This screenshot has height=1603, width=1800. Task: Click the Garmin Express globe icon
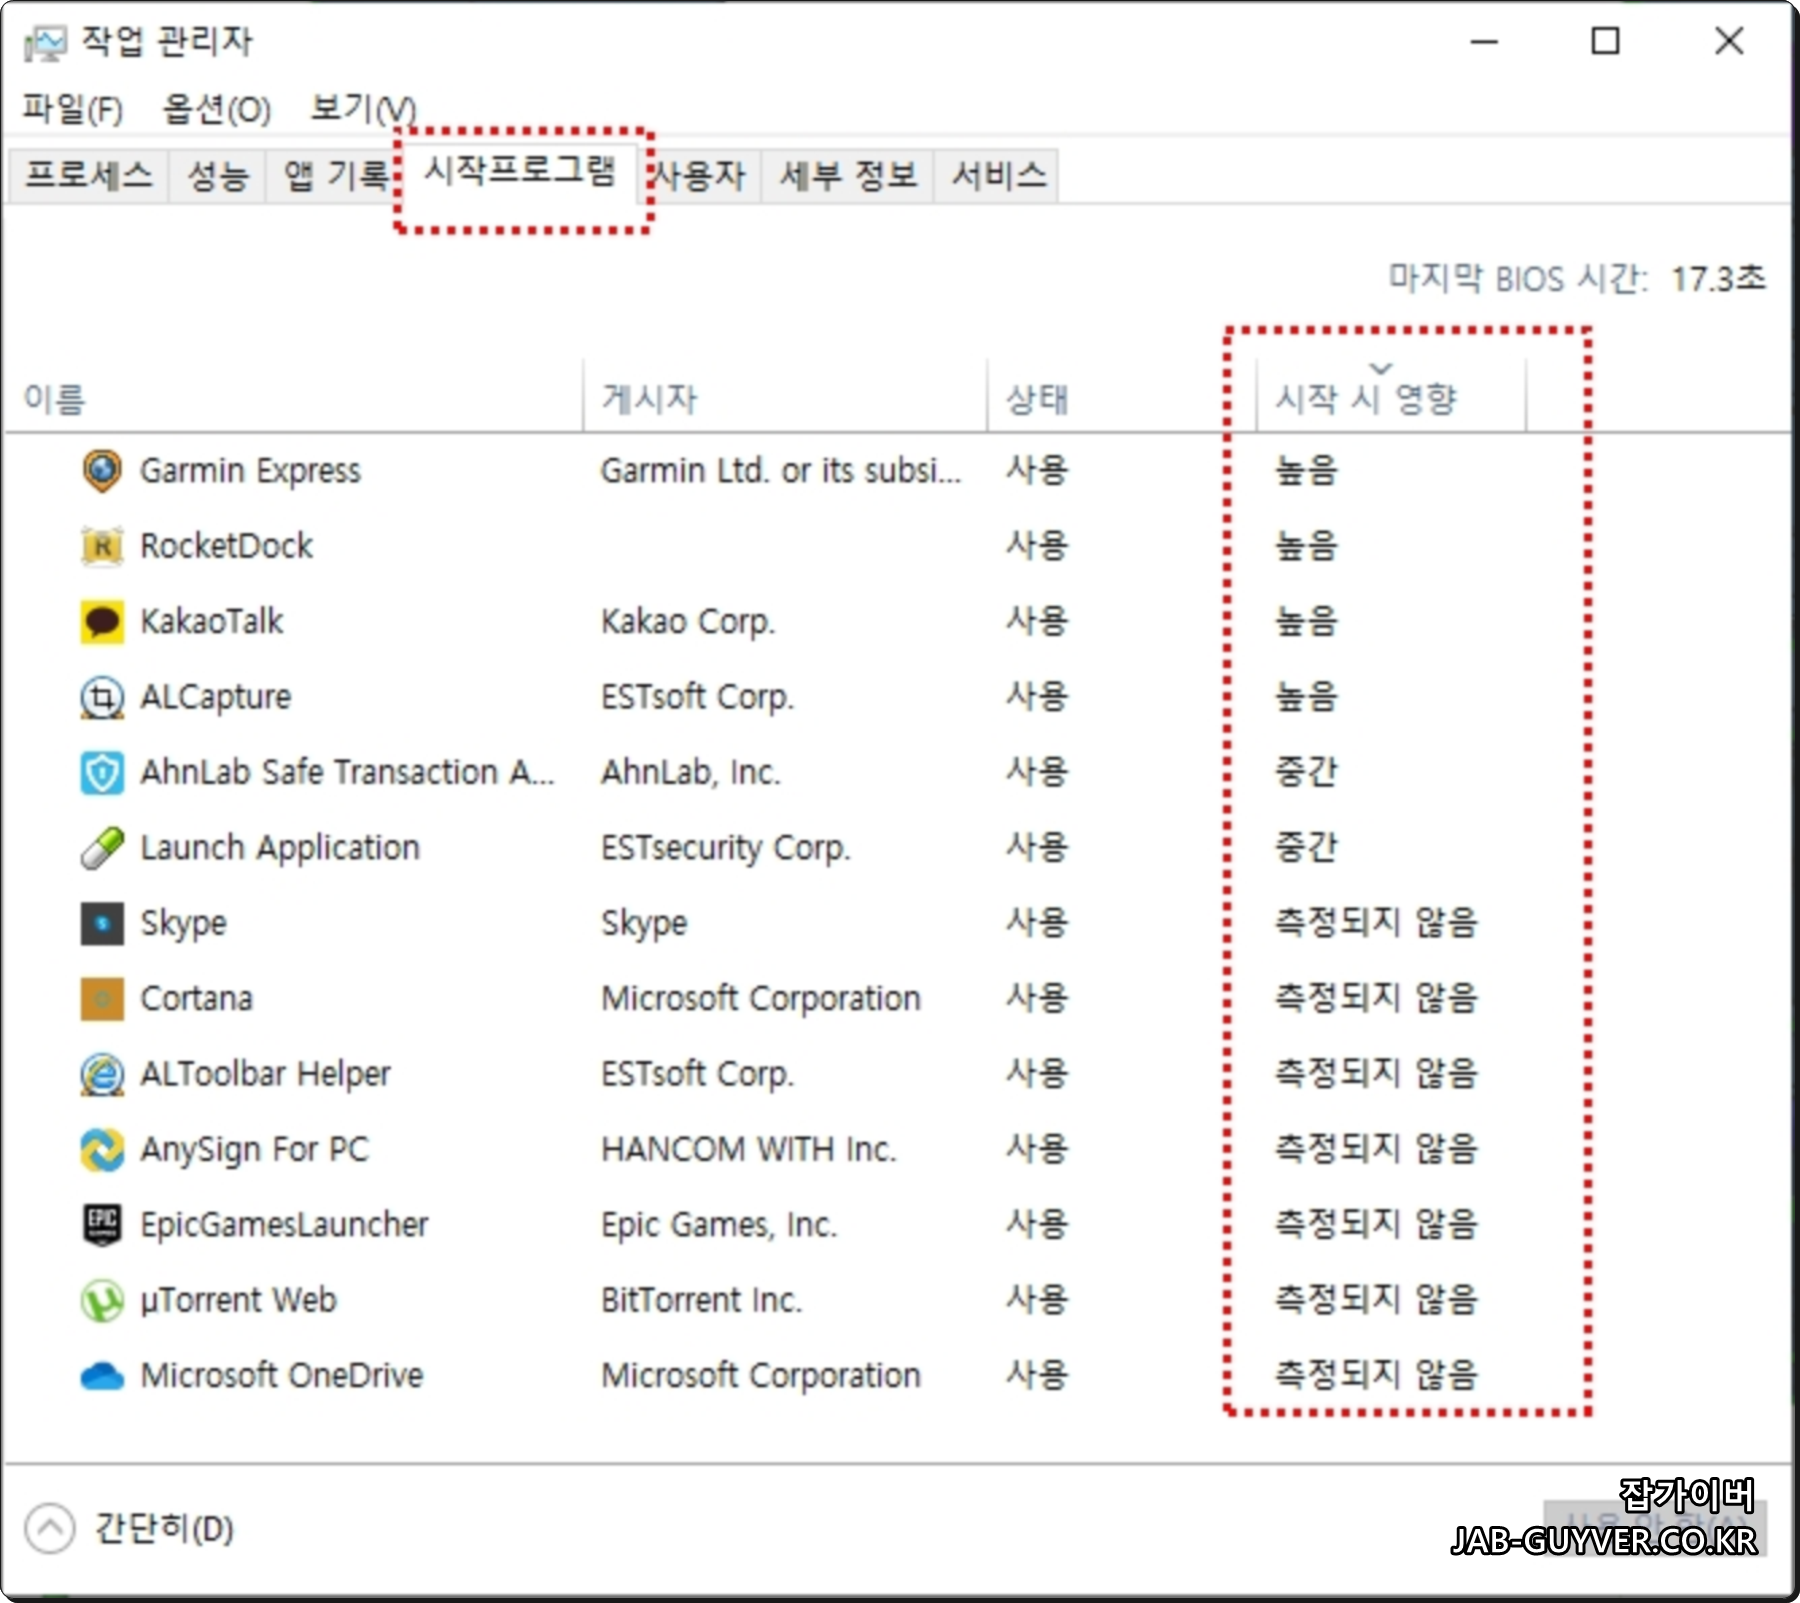[102, 471]
